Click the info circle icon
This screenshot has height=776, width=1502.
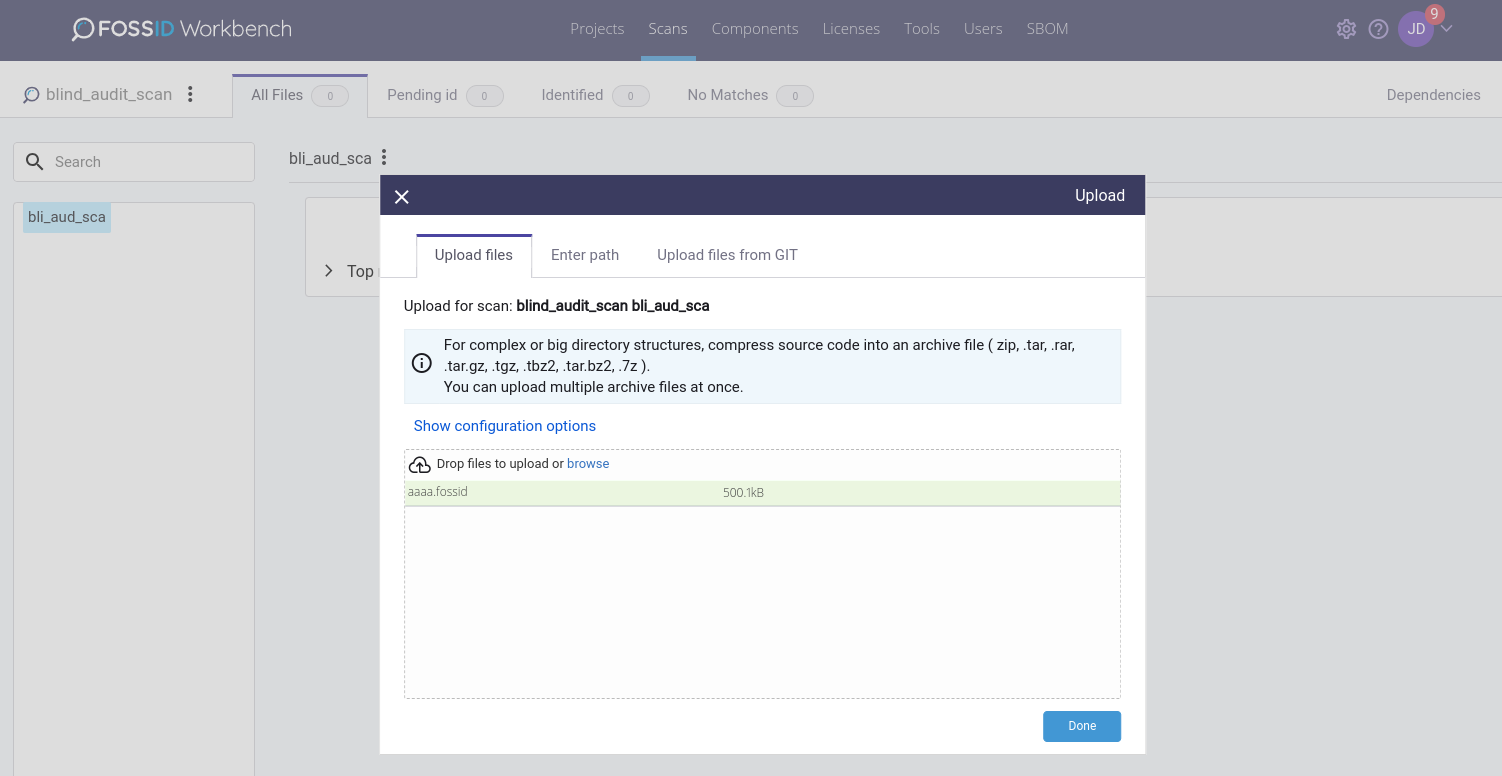[422, 362]
